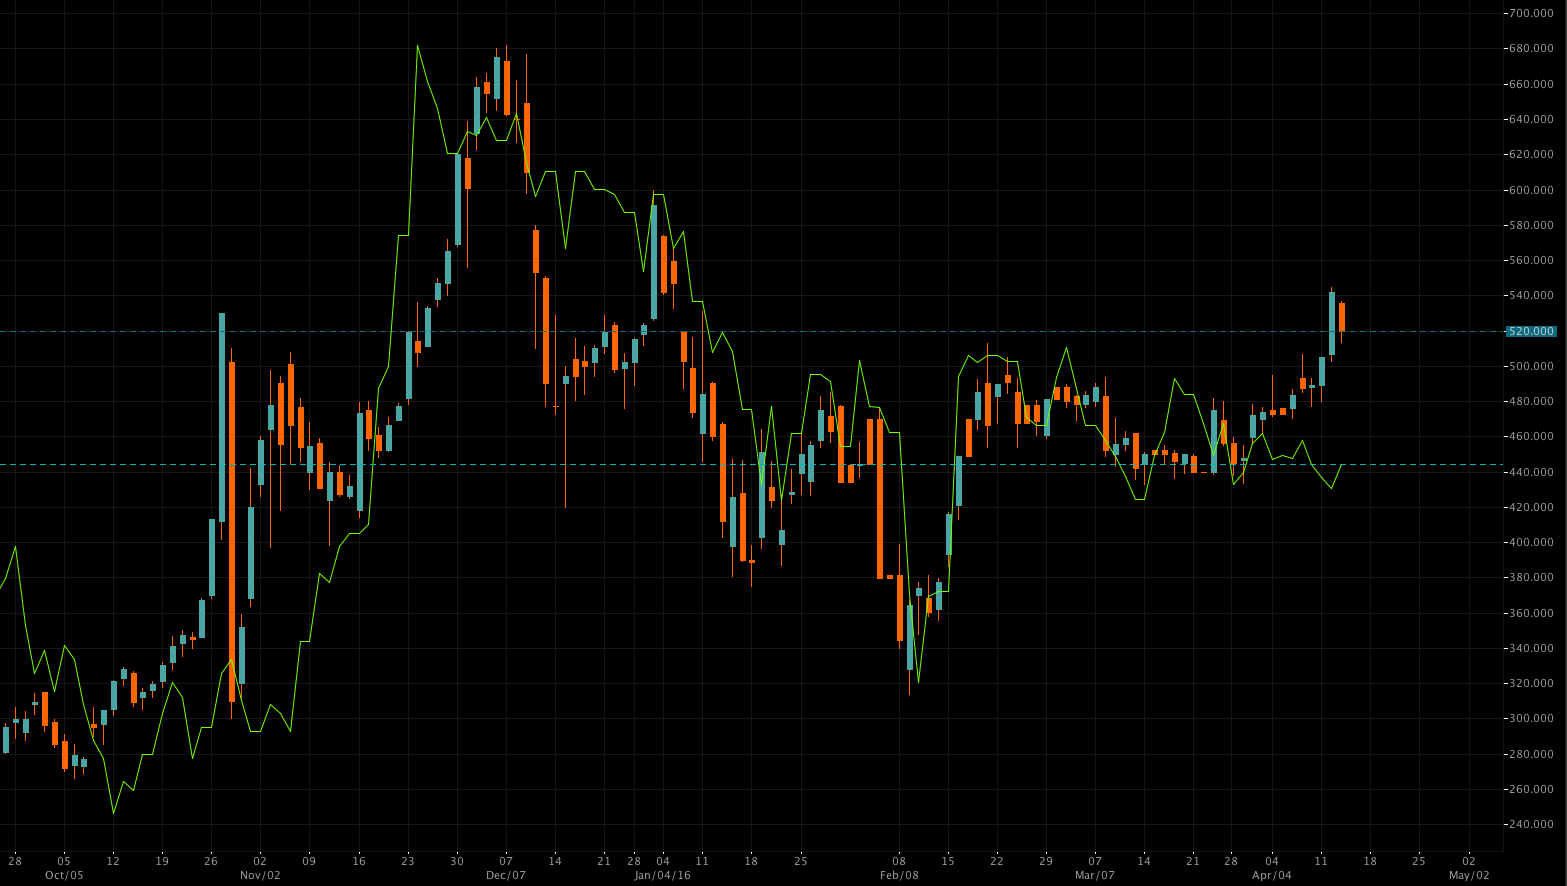Click the Oct/05 month label
1567x886 pixels.
coord(64,875)
